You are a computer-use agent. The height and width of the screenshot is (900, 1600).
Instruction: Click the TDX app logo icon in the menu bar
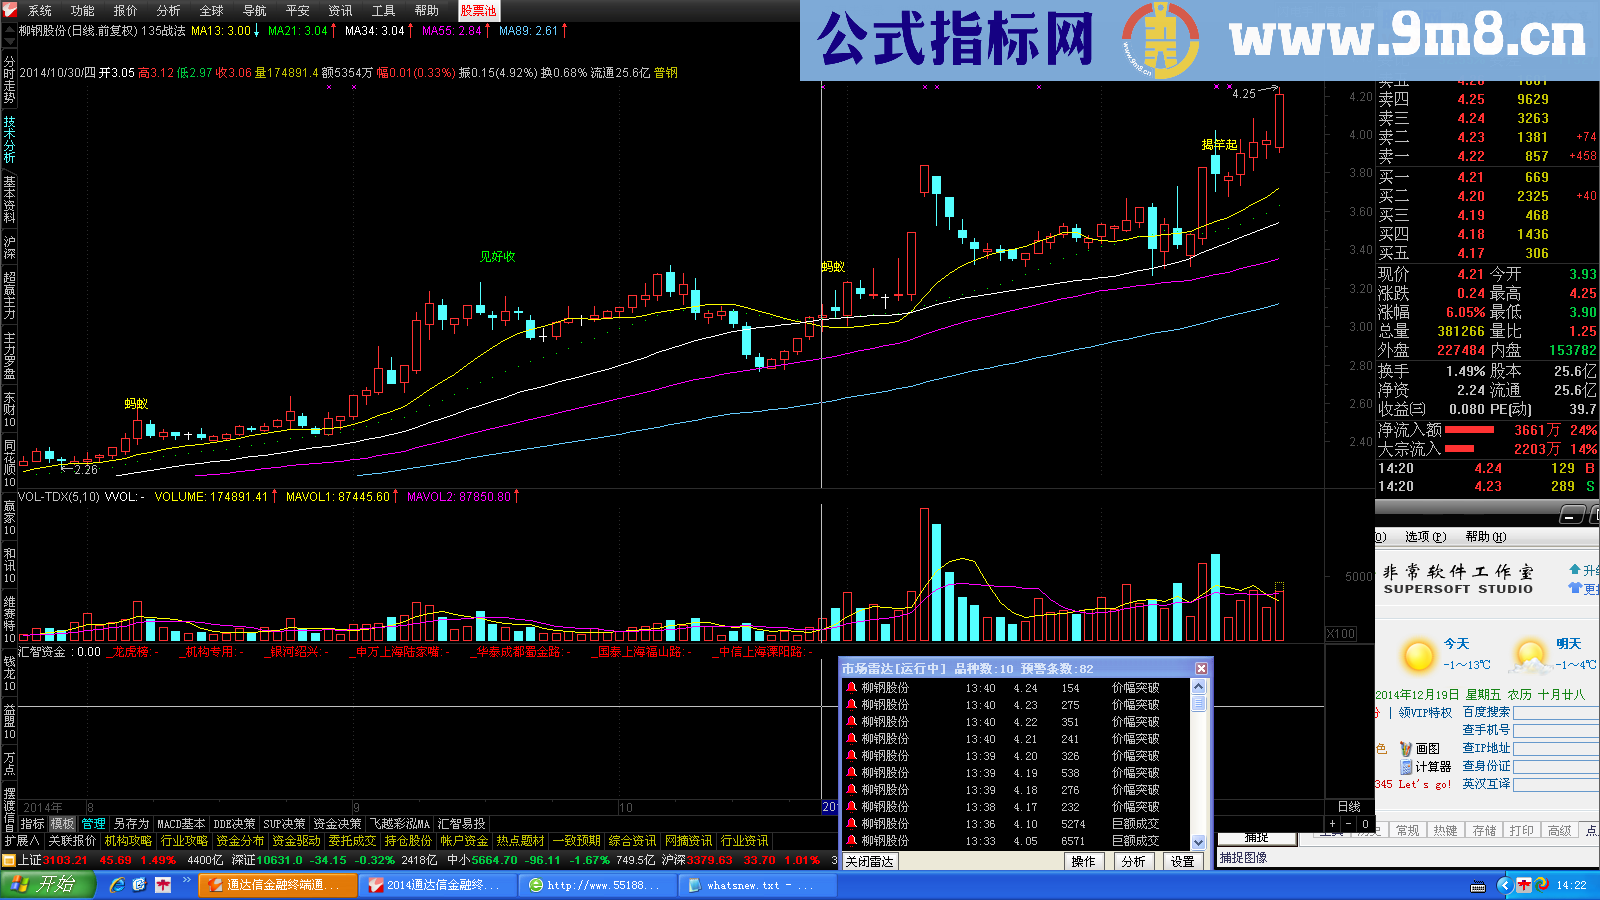pos(10,10)
